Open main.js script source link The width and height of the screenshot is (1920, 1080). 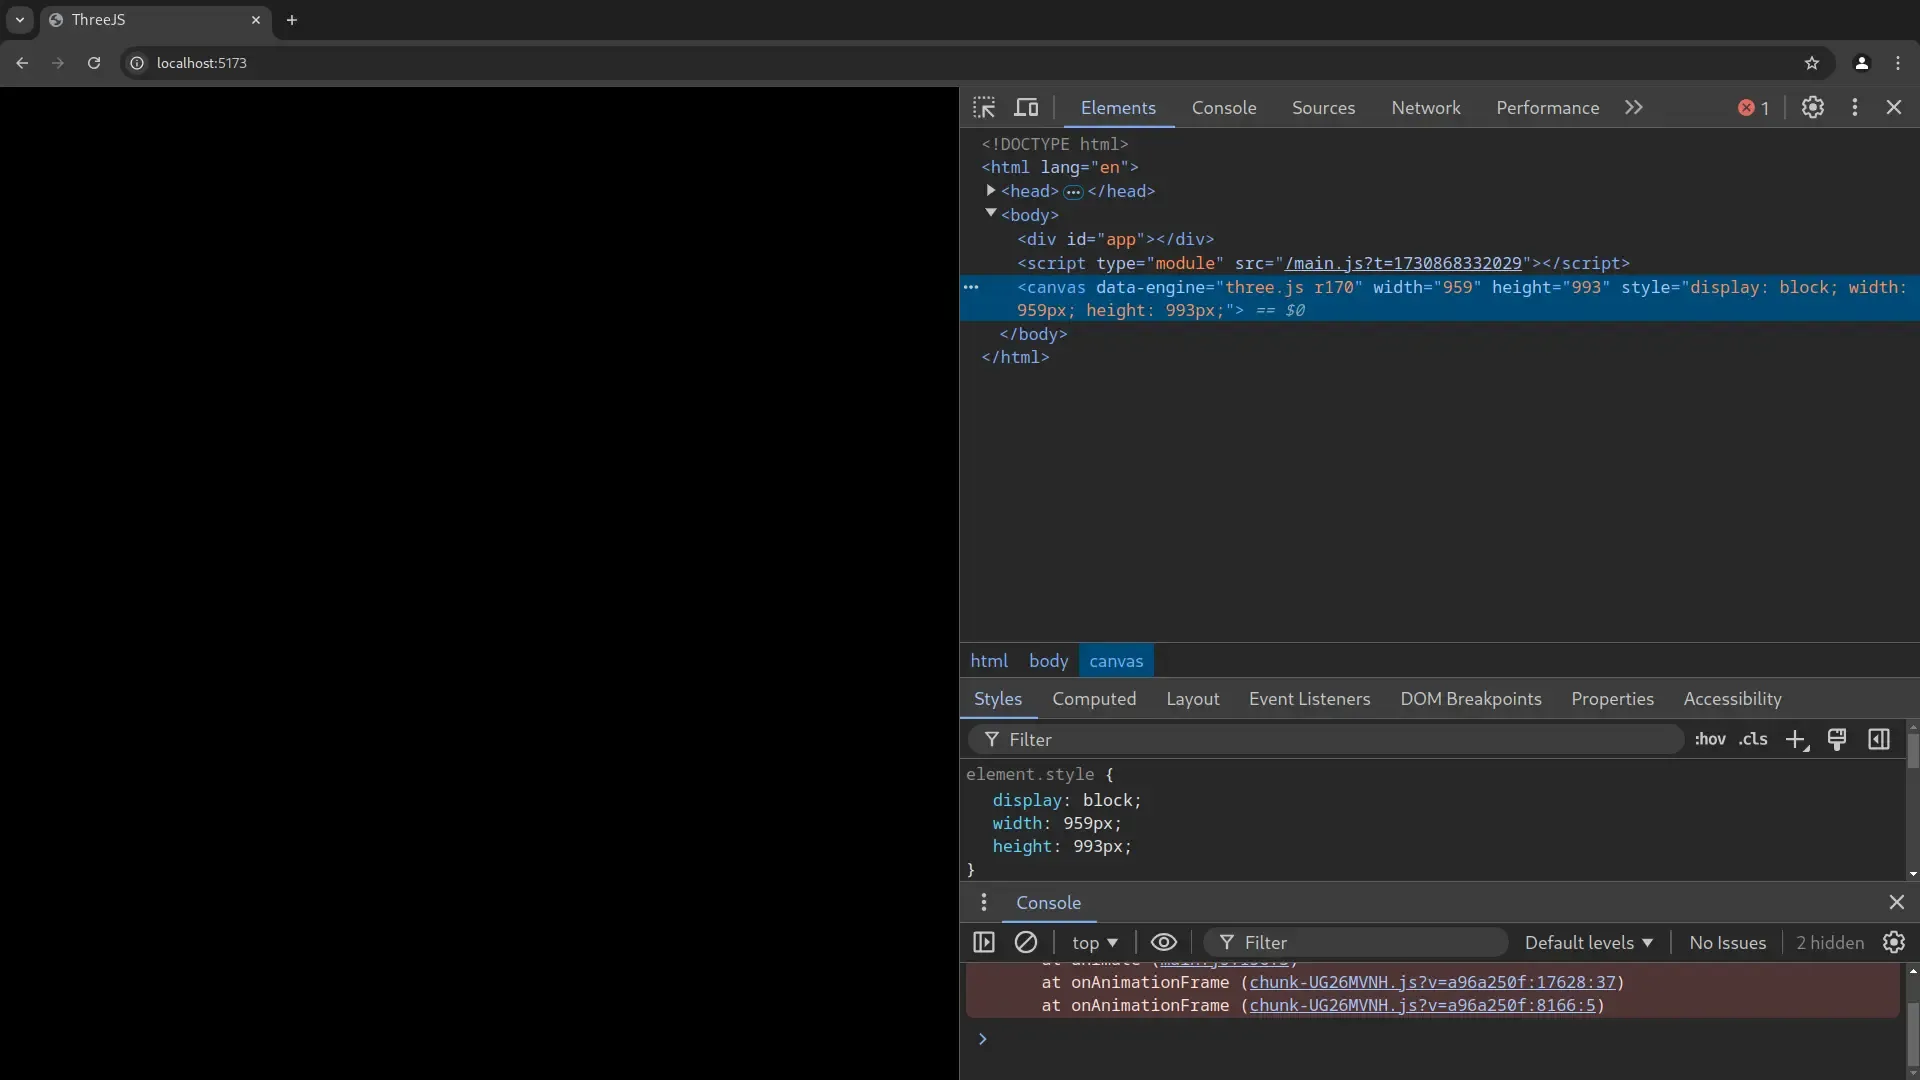1403,264
